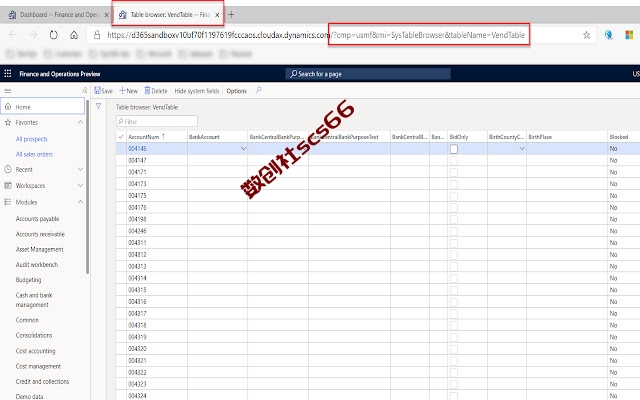
Task: Open the filter pane funnel icon
Action: click(x=98, y=106)
